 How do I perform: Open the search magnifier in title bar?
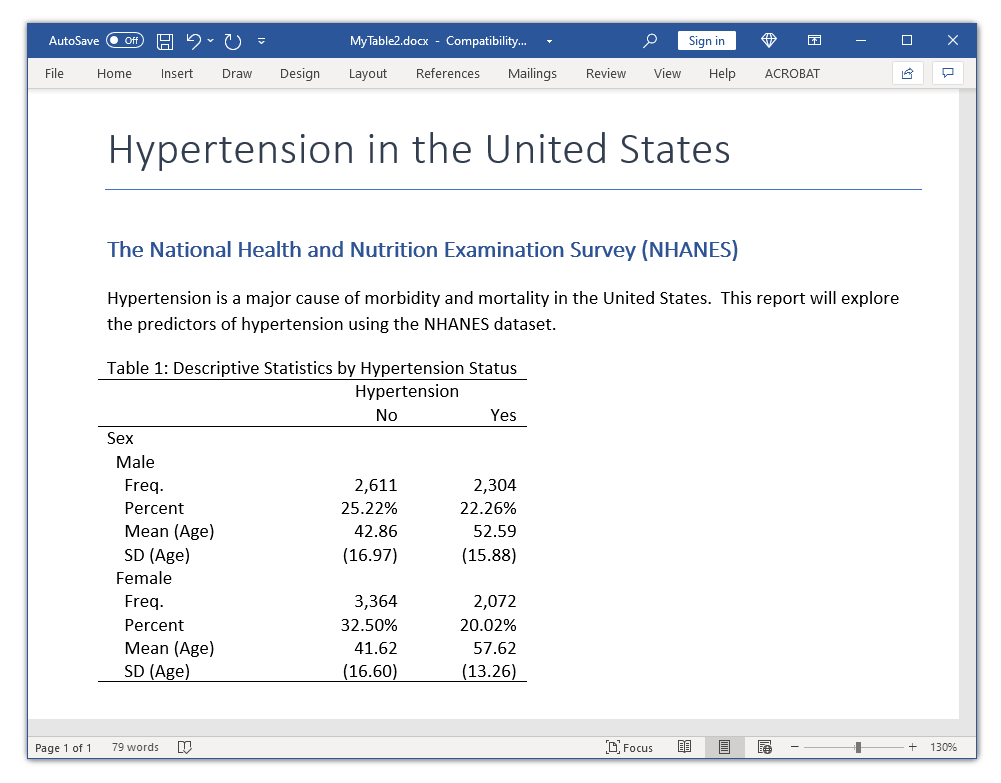coord(650,41)
